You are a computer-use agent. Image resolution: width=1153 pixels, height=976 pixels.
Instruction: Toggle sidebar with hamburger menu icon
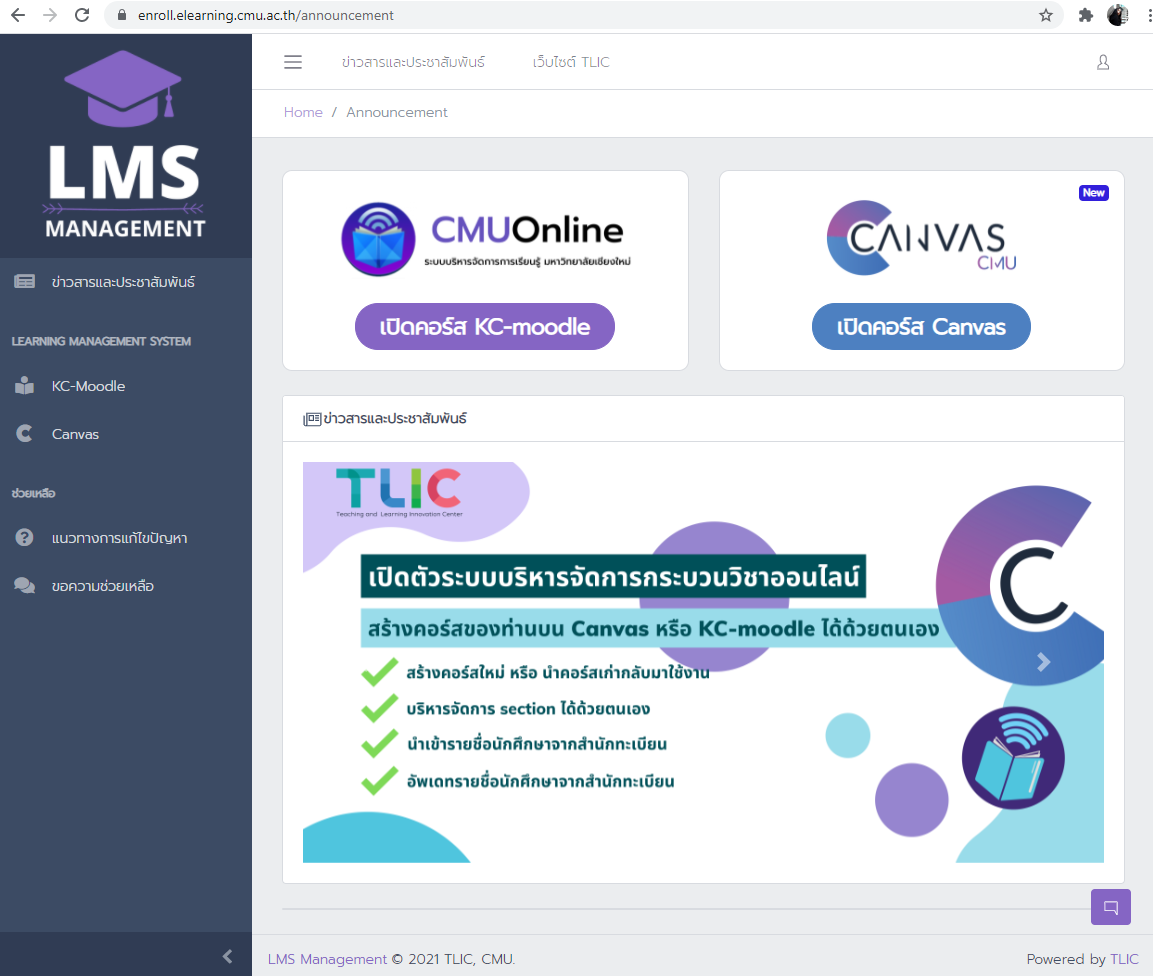tap(293, 62)
